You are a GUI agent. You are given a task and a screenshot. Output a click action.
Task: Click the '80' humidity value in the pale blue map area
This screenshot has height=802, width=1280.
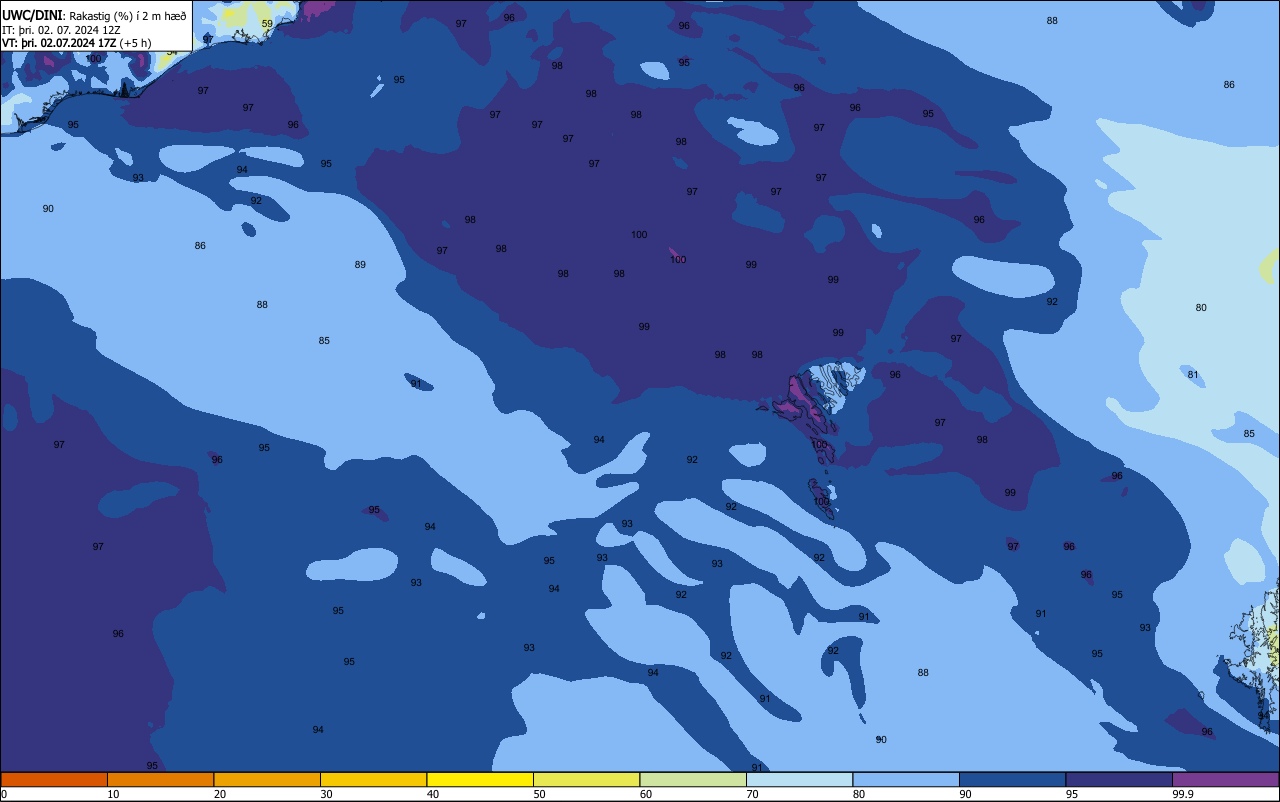click(1201, 307)
